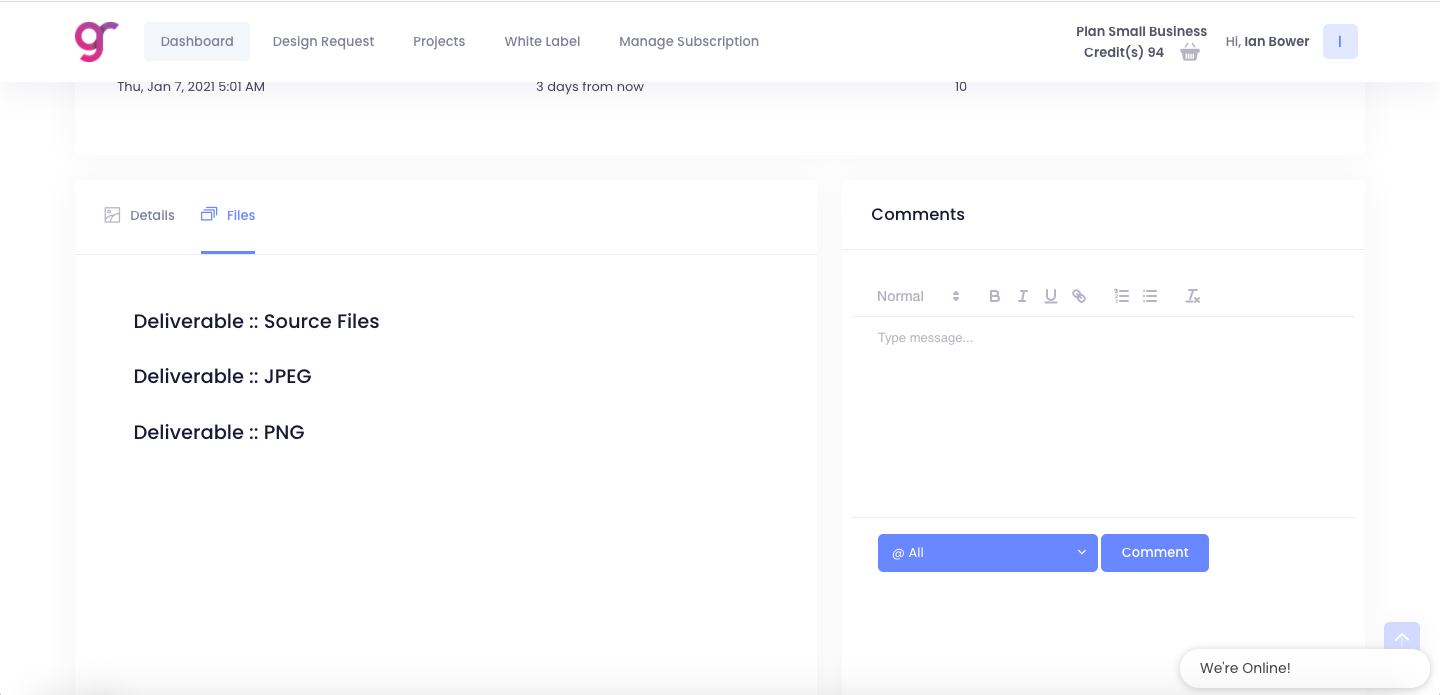
Task: Click the Type message text area
Action: tap(1104, 417)
